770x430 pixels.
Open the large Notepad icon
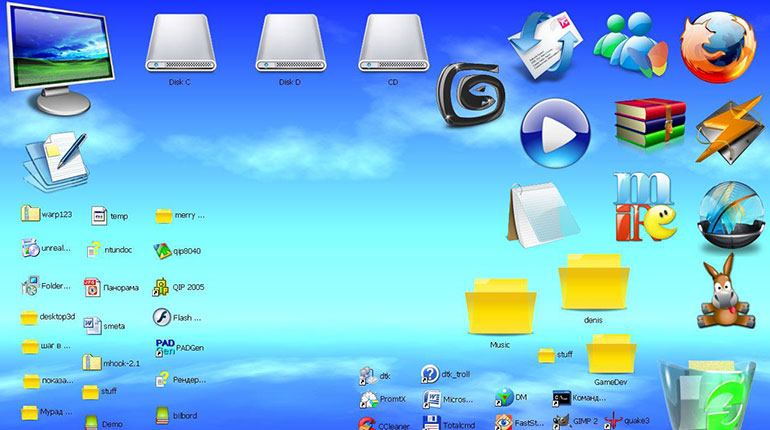coord(543,215)
